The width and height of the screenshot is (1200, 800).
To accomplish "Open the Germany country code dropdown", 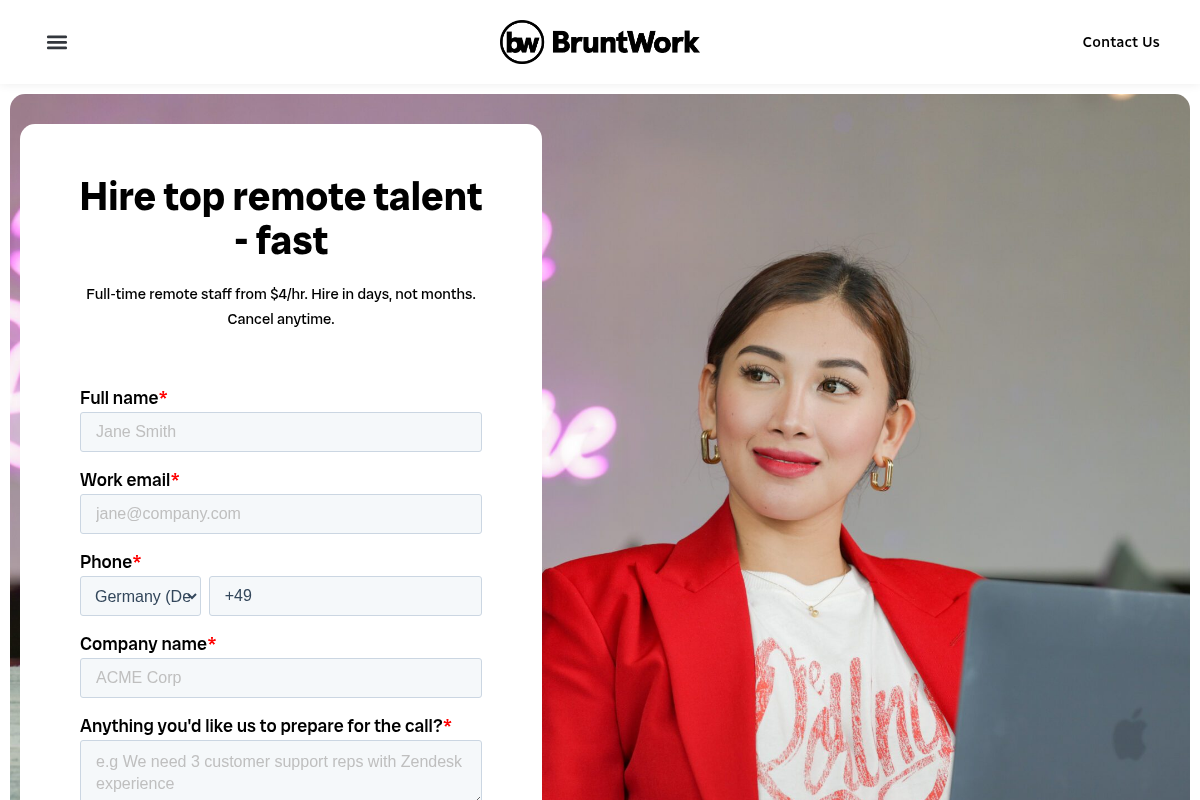I will pos(140,596).
